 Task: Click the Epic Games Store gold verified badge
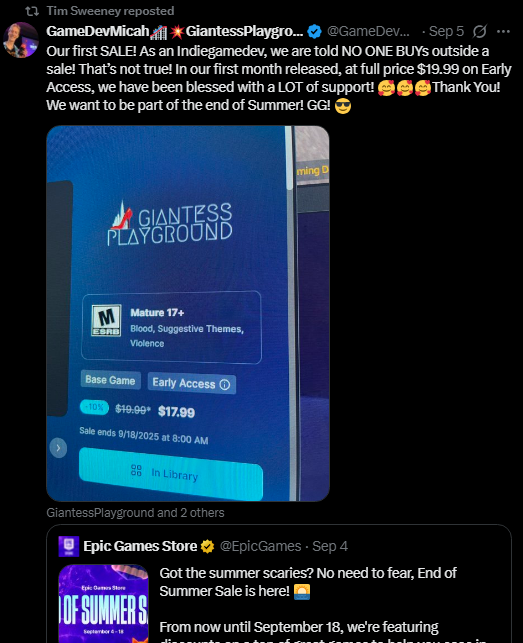click(208, 546)
